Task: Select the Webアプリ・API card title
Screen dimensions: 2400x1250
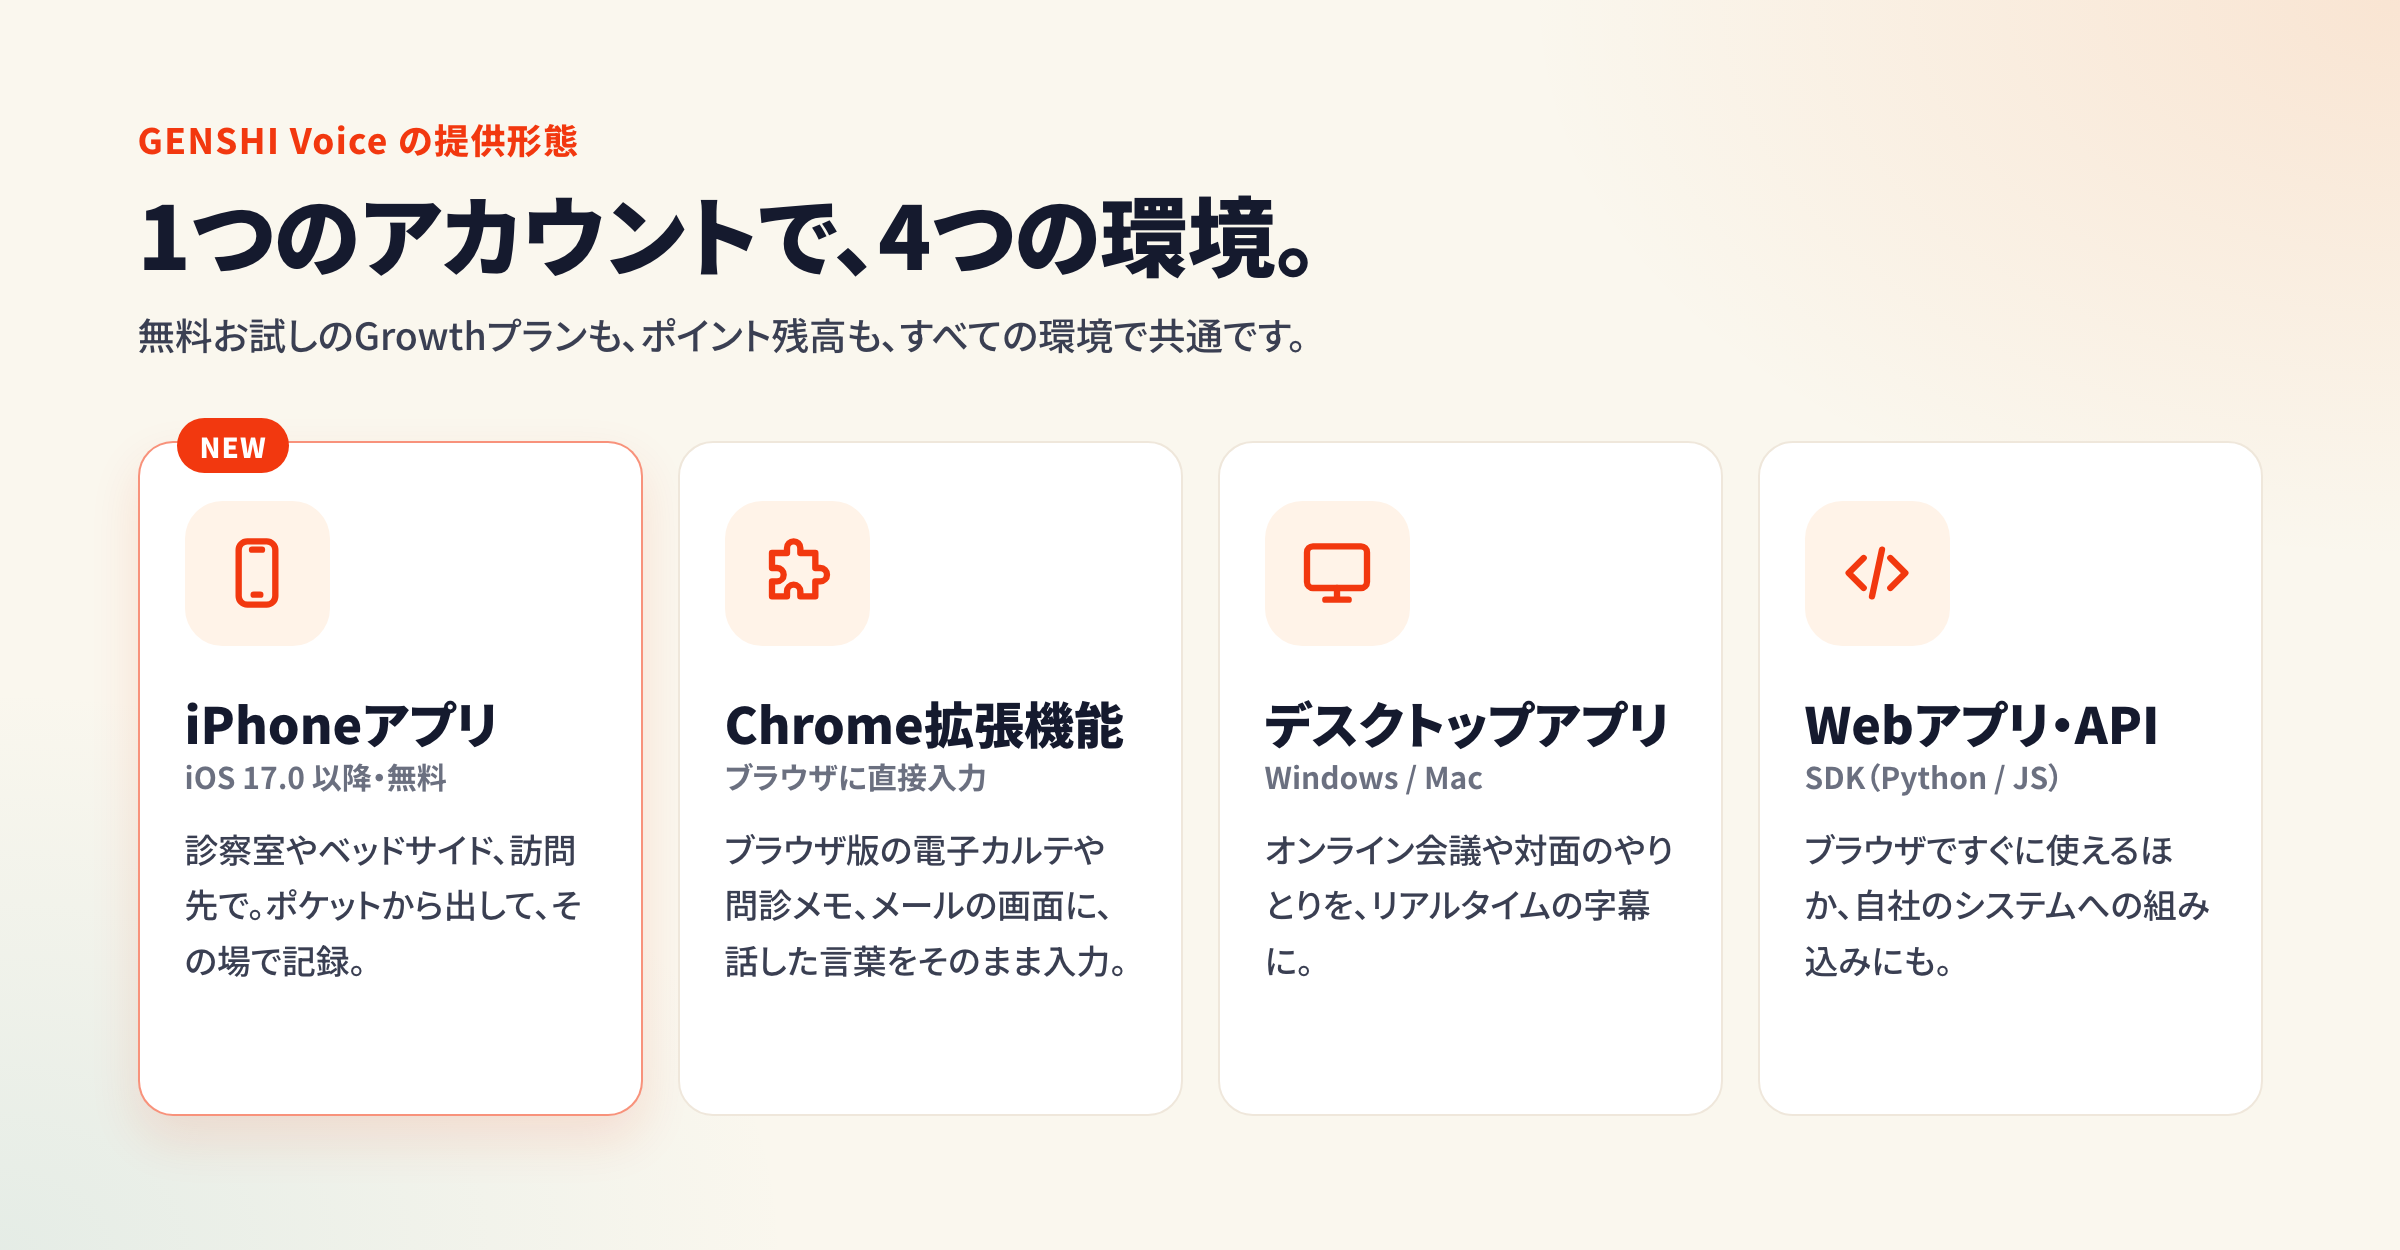Action: 1981,725
